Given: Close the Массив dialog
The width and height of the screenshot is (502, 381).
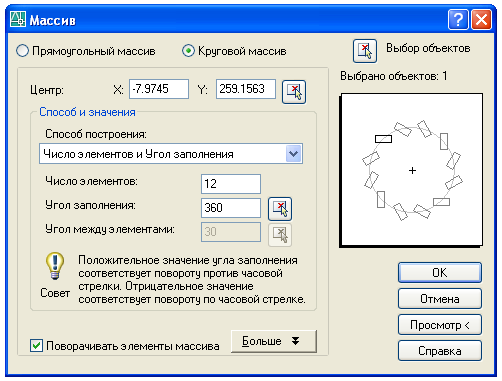Looking at the screenshot, I should (481, 19).
